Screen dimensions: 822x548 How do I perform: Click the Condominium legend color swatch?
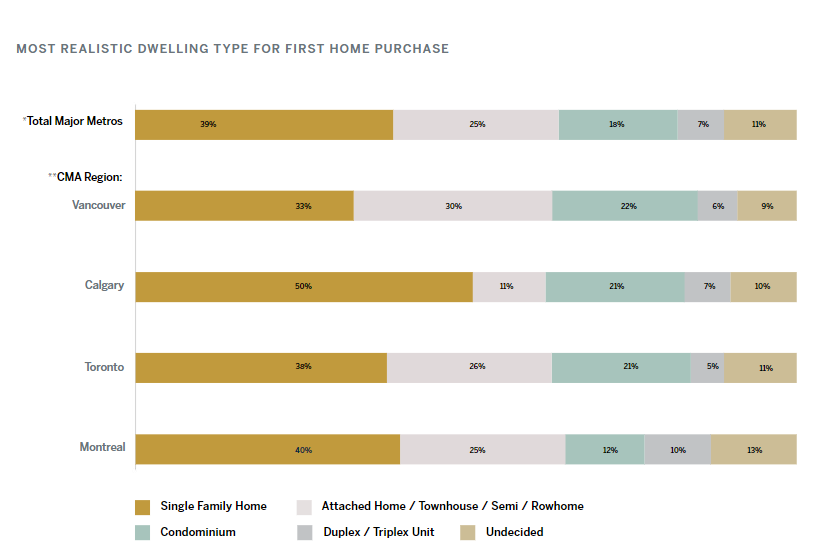[143, 533]
